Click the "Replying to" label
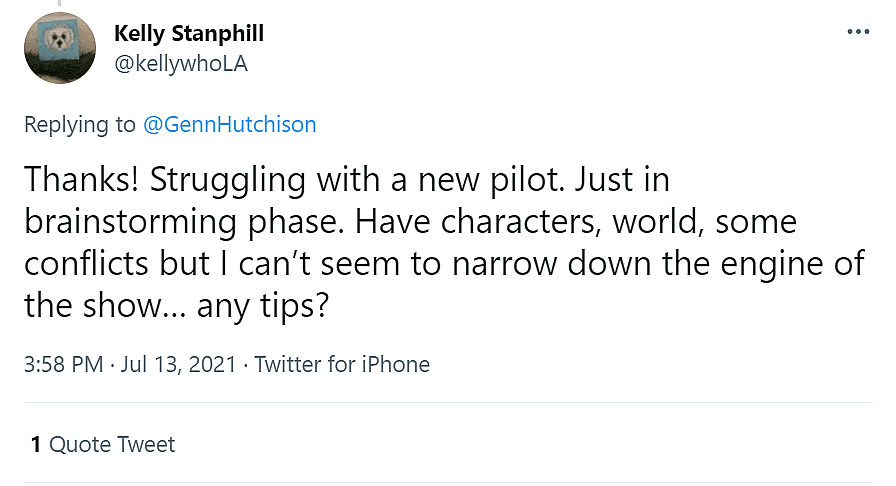The width and height of the screenshot is (896, 486). (x=79, y=124)
